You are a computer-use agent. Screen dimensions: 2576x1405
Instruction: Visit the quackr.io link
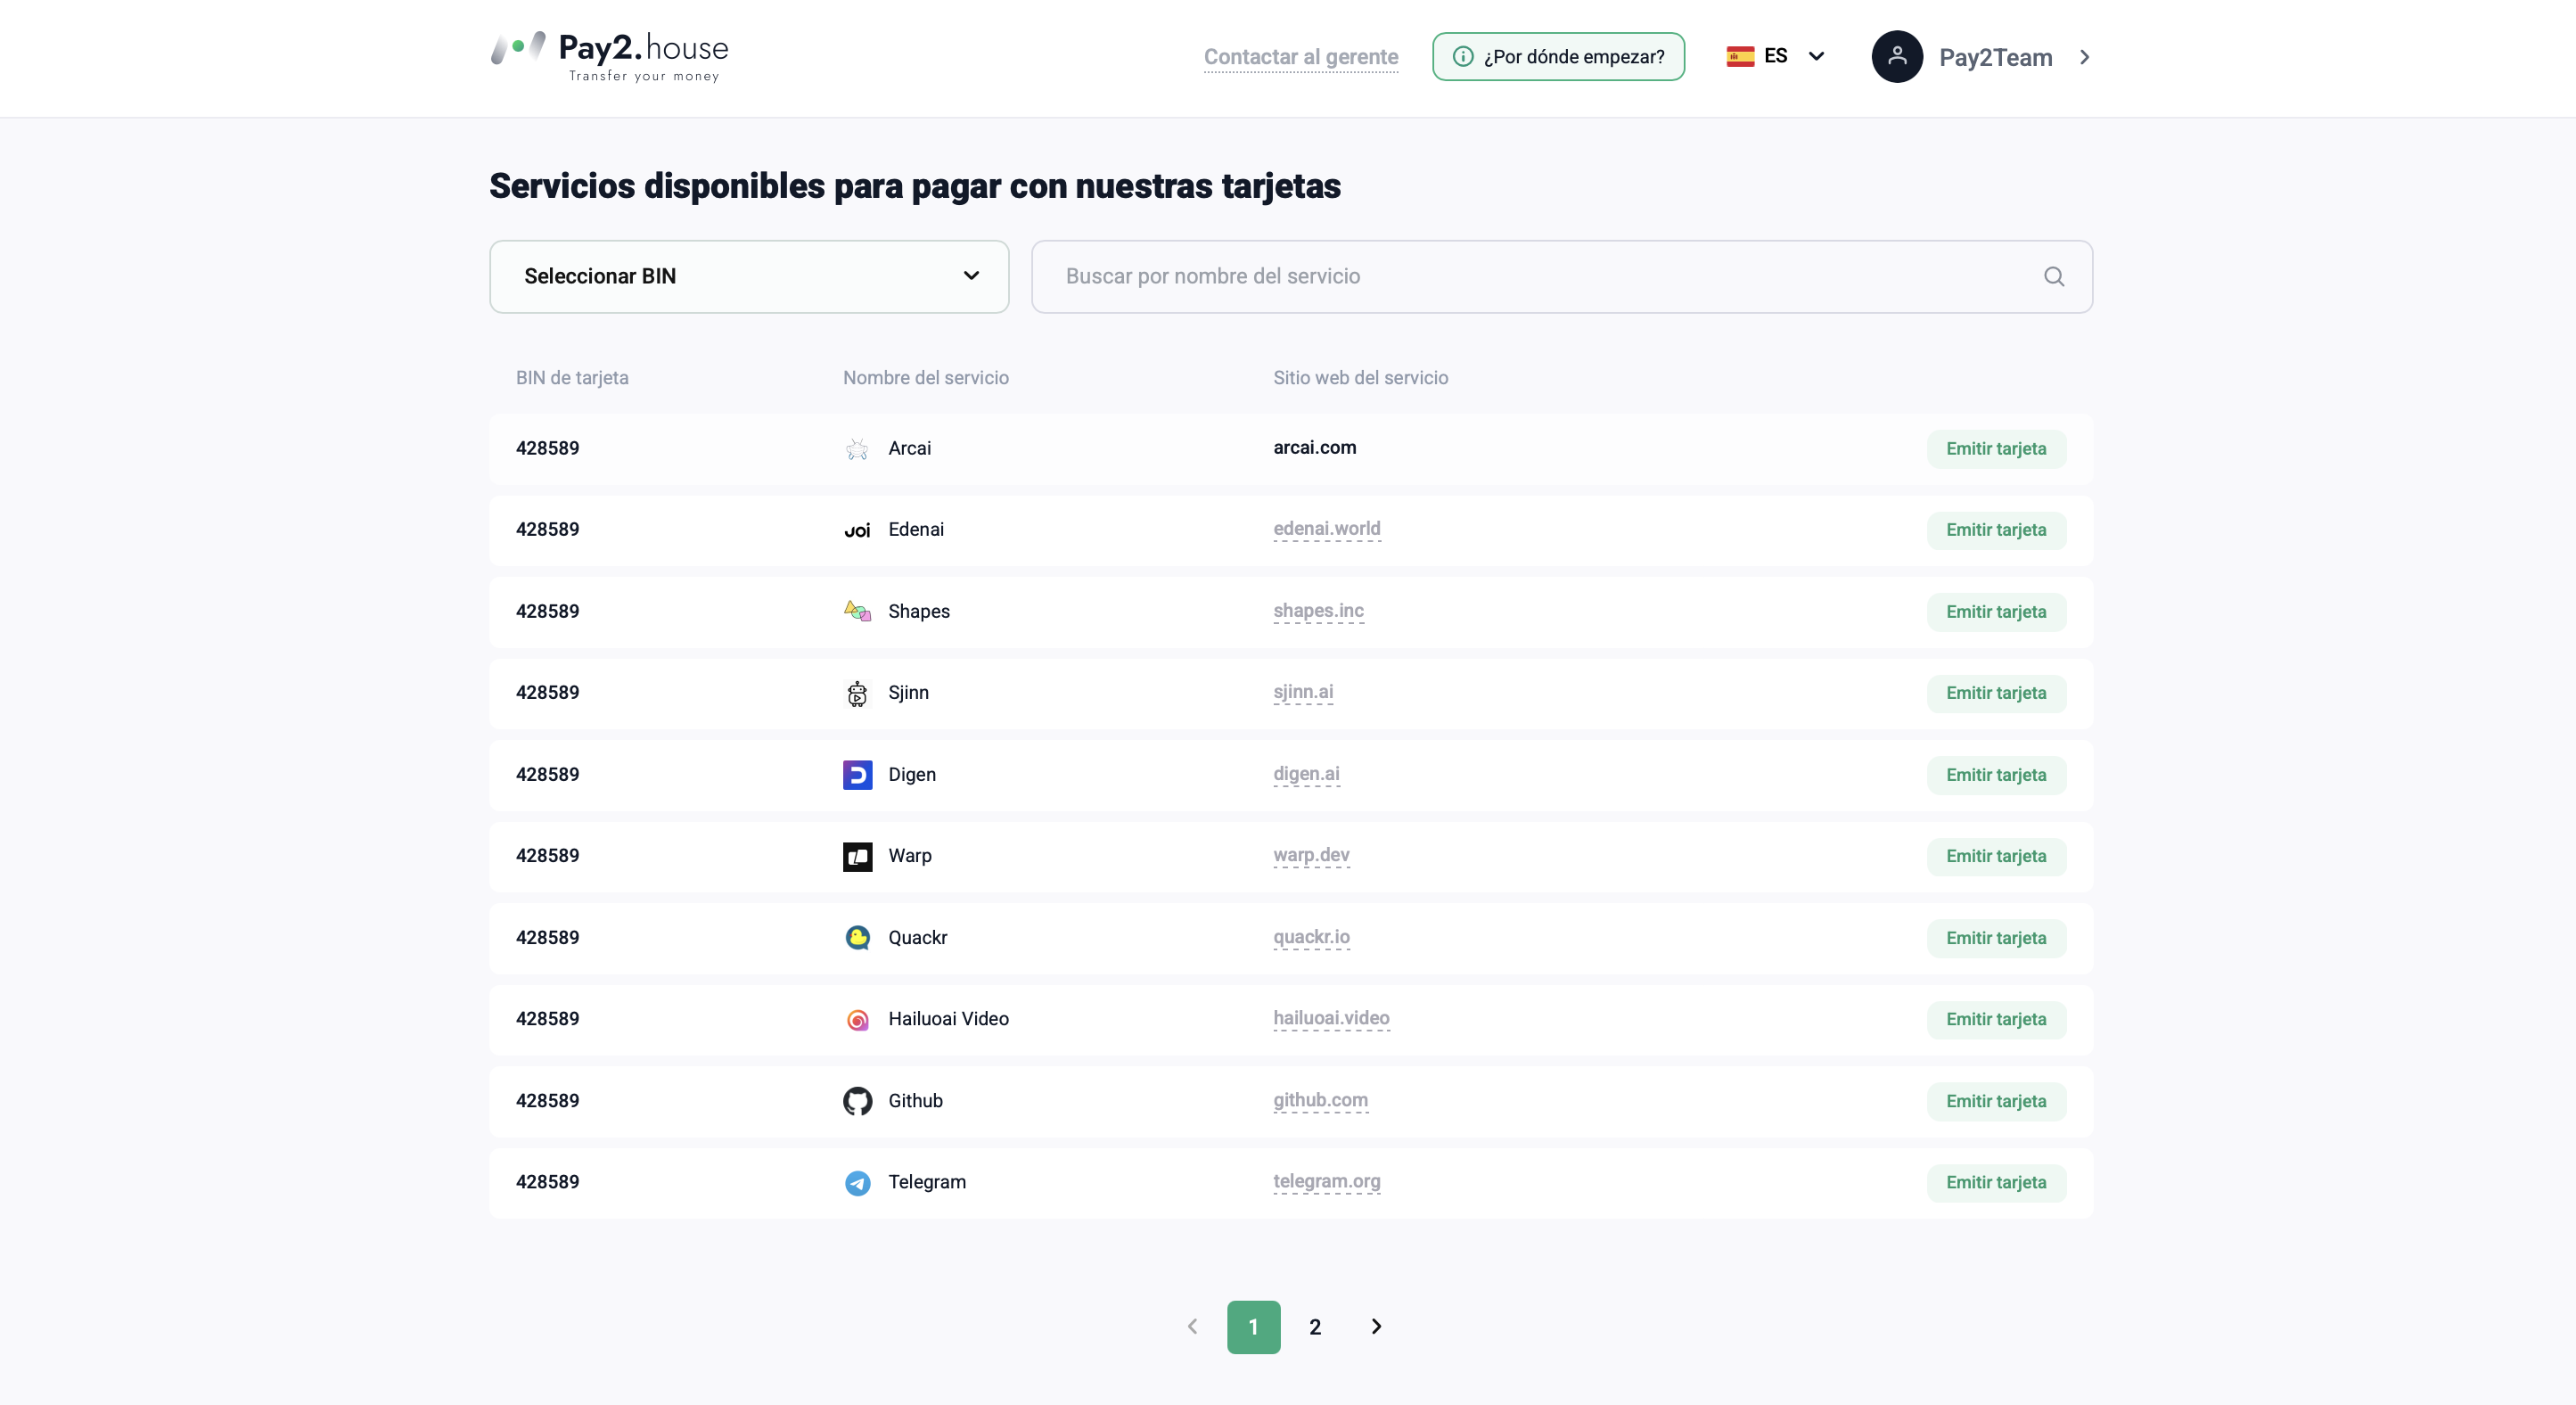coord(1311,937)
